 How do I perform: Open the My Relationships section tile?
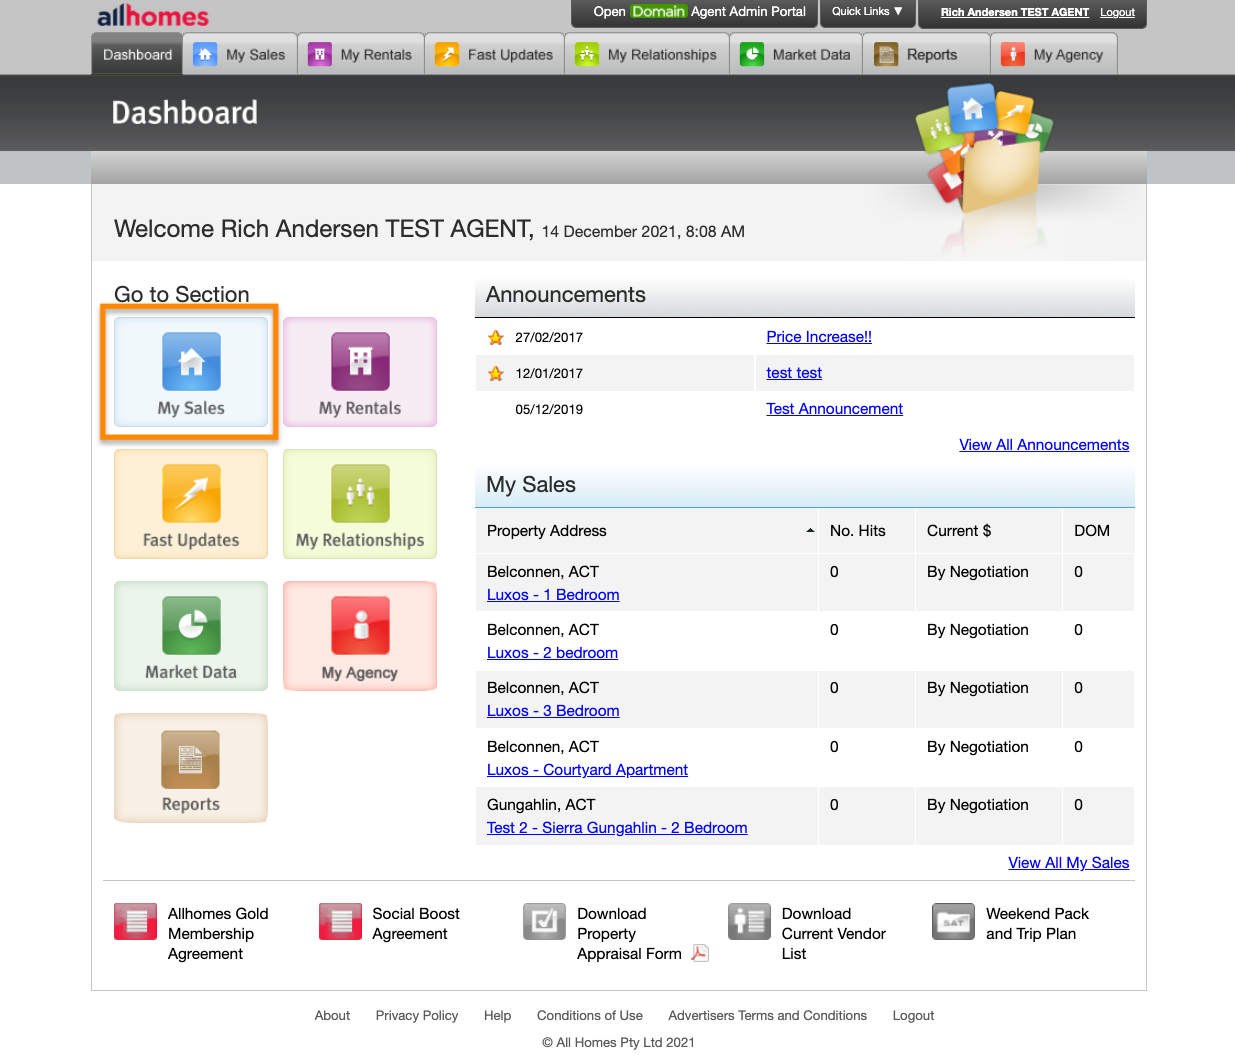coord(360,504)
